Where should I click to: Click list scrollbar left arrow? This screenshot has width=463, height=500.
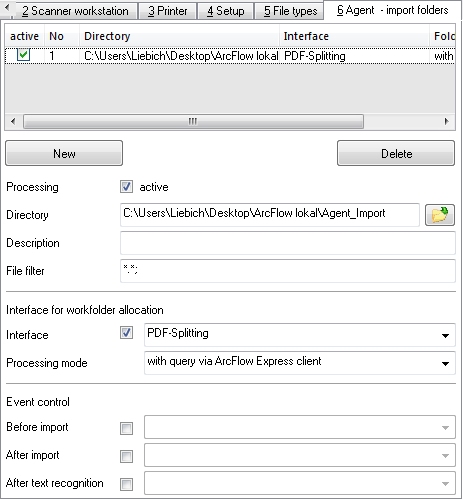13,121
